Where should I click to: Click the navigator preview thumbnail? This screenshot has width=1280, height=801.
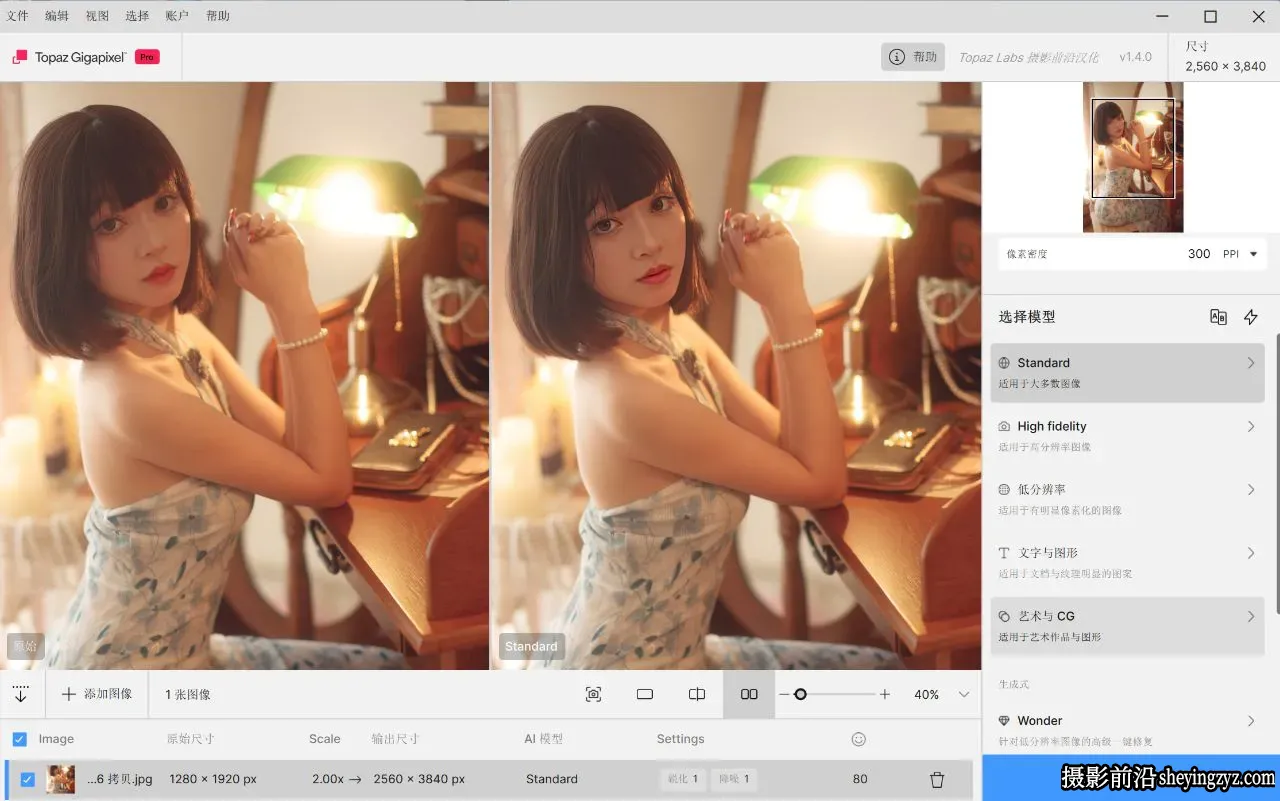(x=1133, y=157)
